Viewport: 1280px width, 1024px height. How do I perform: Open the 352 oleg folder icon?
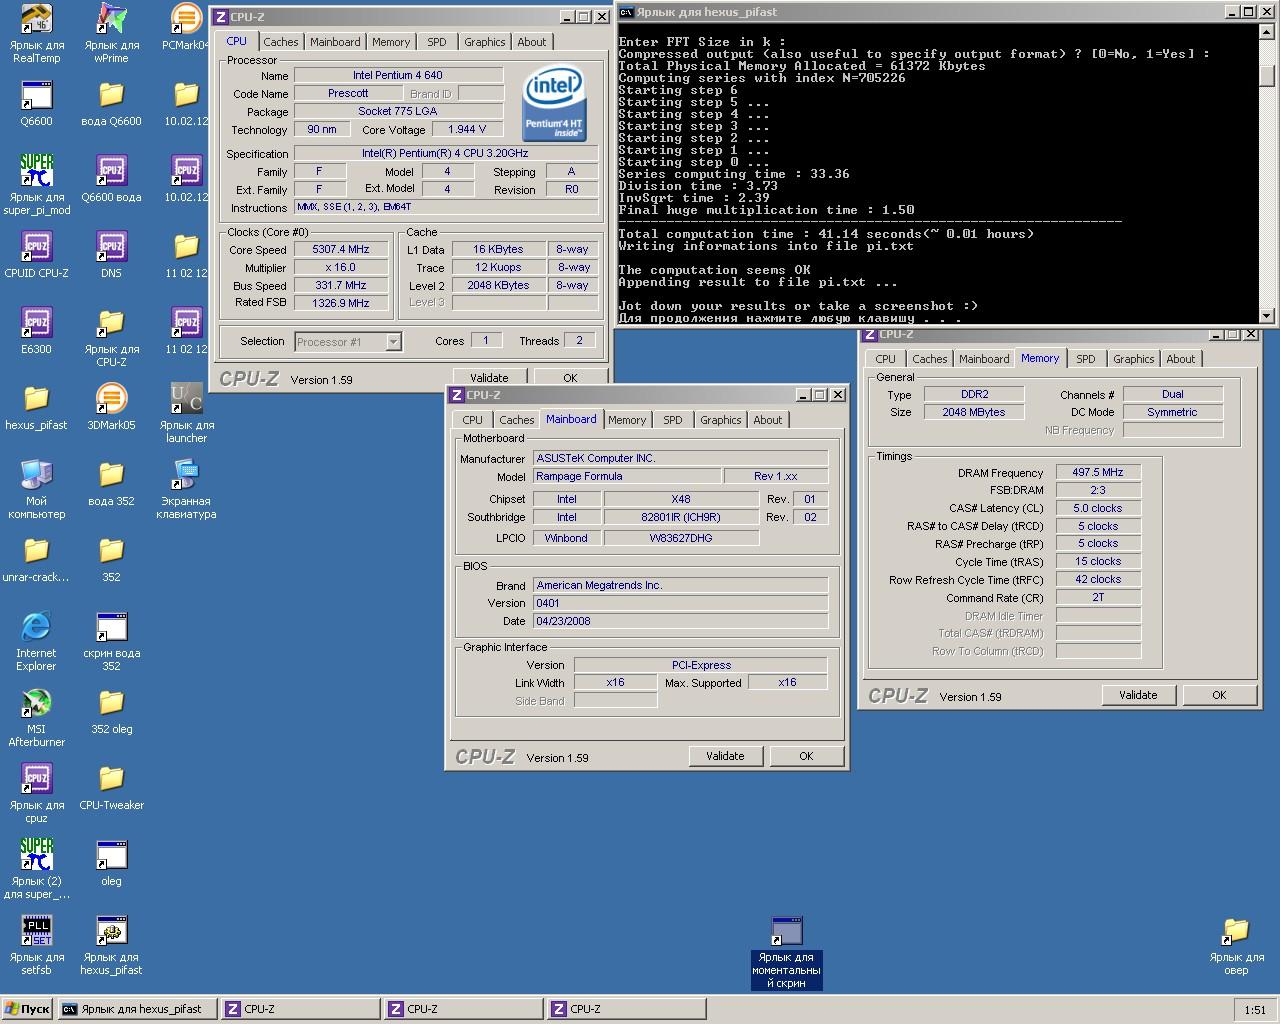tap(111, 703)
